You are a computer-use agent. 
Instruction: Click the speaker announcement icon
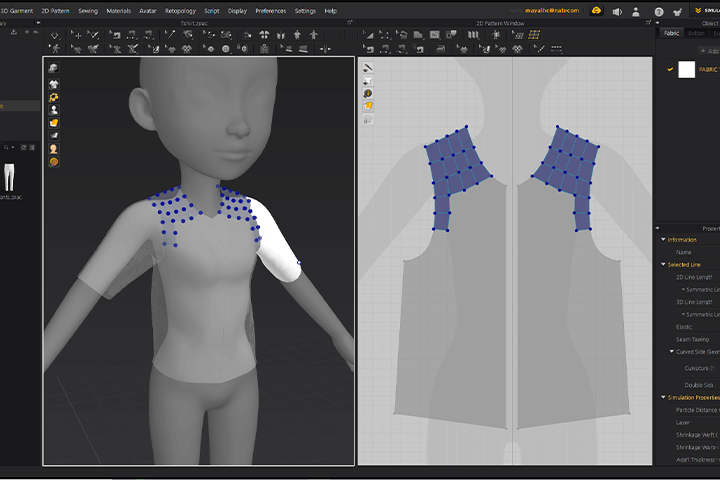point(617,12)
